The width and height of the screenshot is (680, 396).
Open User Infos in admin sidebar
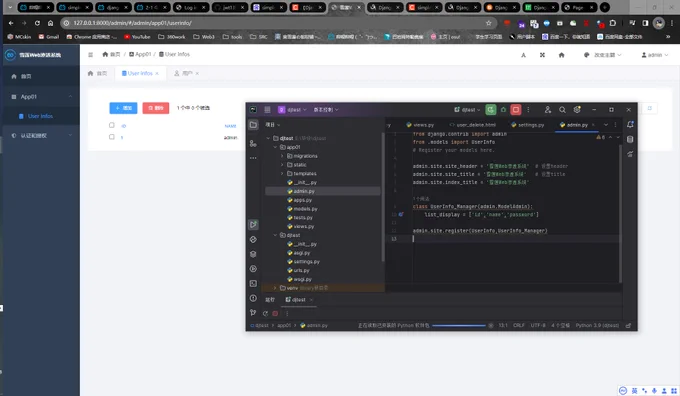[40, 116]
